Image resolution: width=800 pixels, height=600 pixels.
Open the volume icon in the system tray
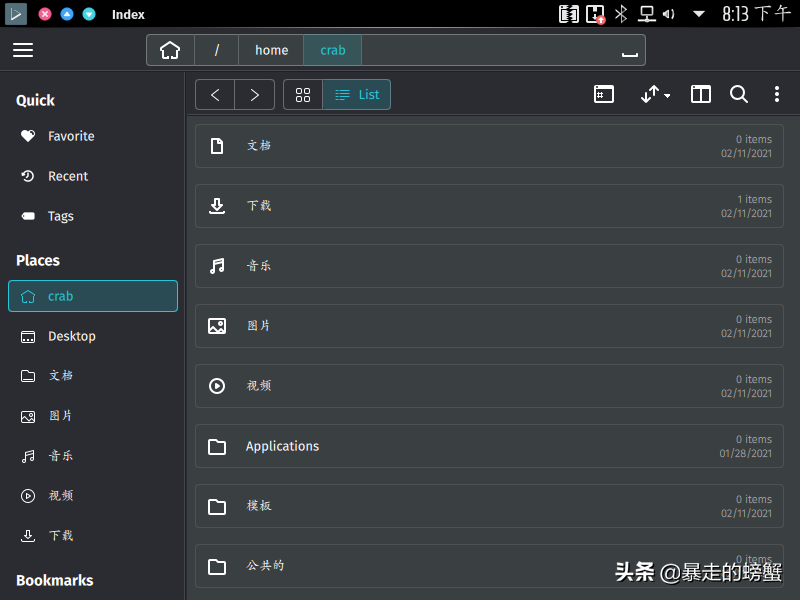pyautogui.click(x=668, y=14)
